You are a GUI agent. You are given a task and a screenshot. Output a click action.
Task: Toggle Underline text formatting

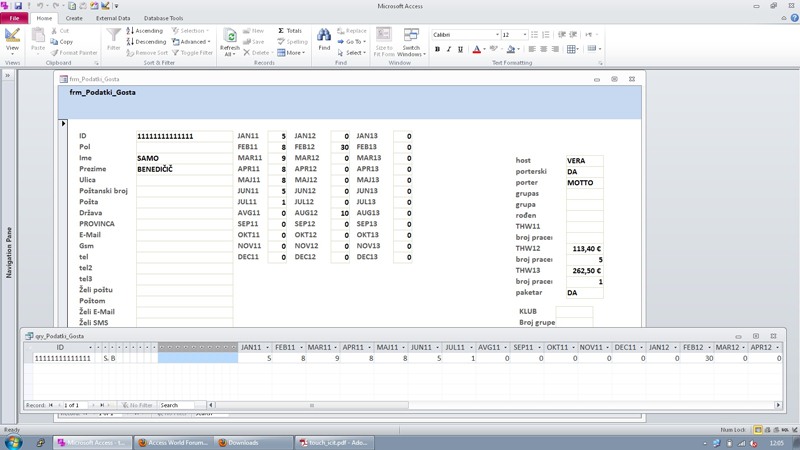[x=460, y=49]
